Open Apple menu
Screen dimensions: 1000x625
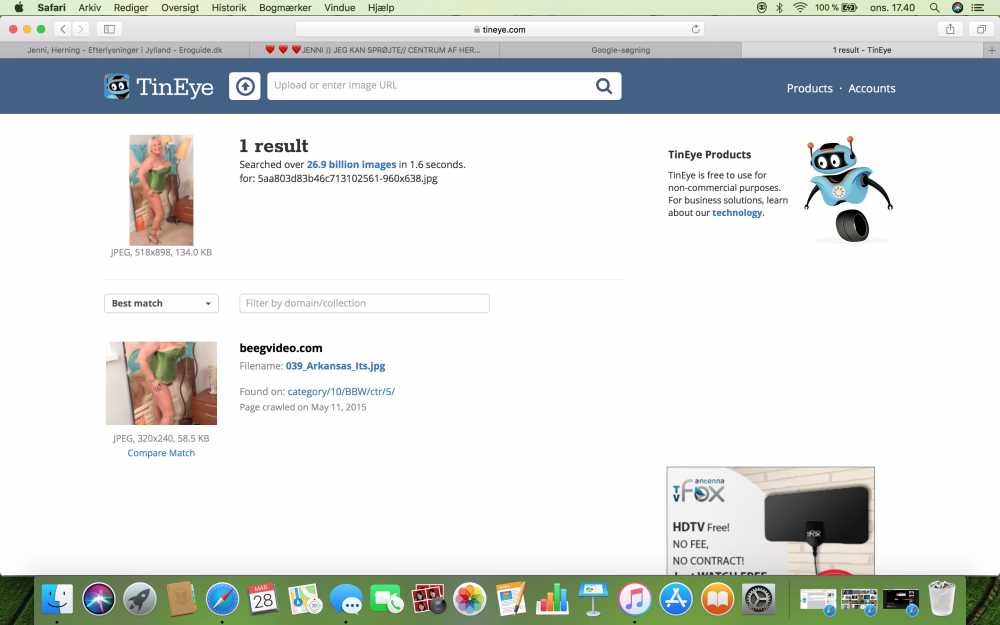tap(19, 8)
